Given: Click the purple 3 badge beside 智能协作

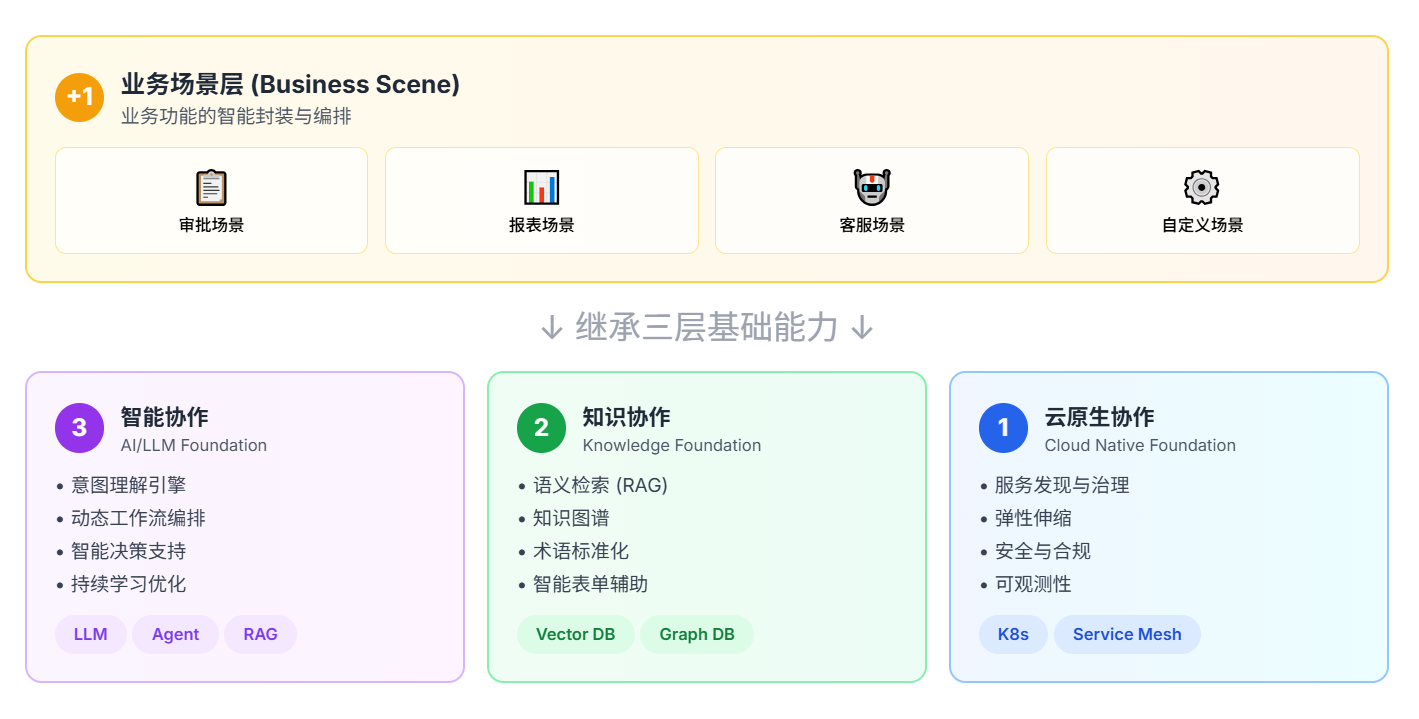Looking at the screenshot, I should coord(79,427).
